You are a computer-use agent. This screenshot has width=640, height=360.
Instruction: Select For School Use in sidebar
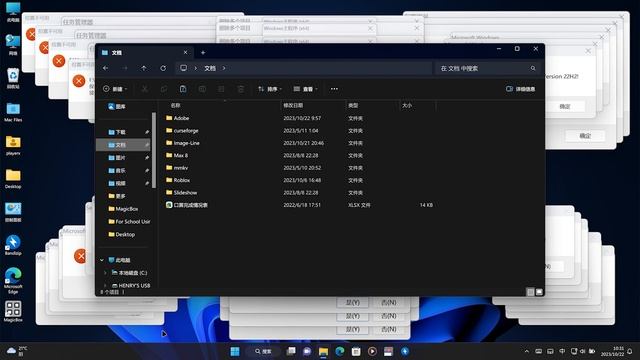click(124, 222)
